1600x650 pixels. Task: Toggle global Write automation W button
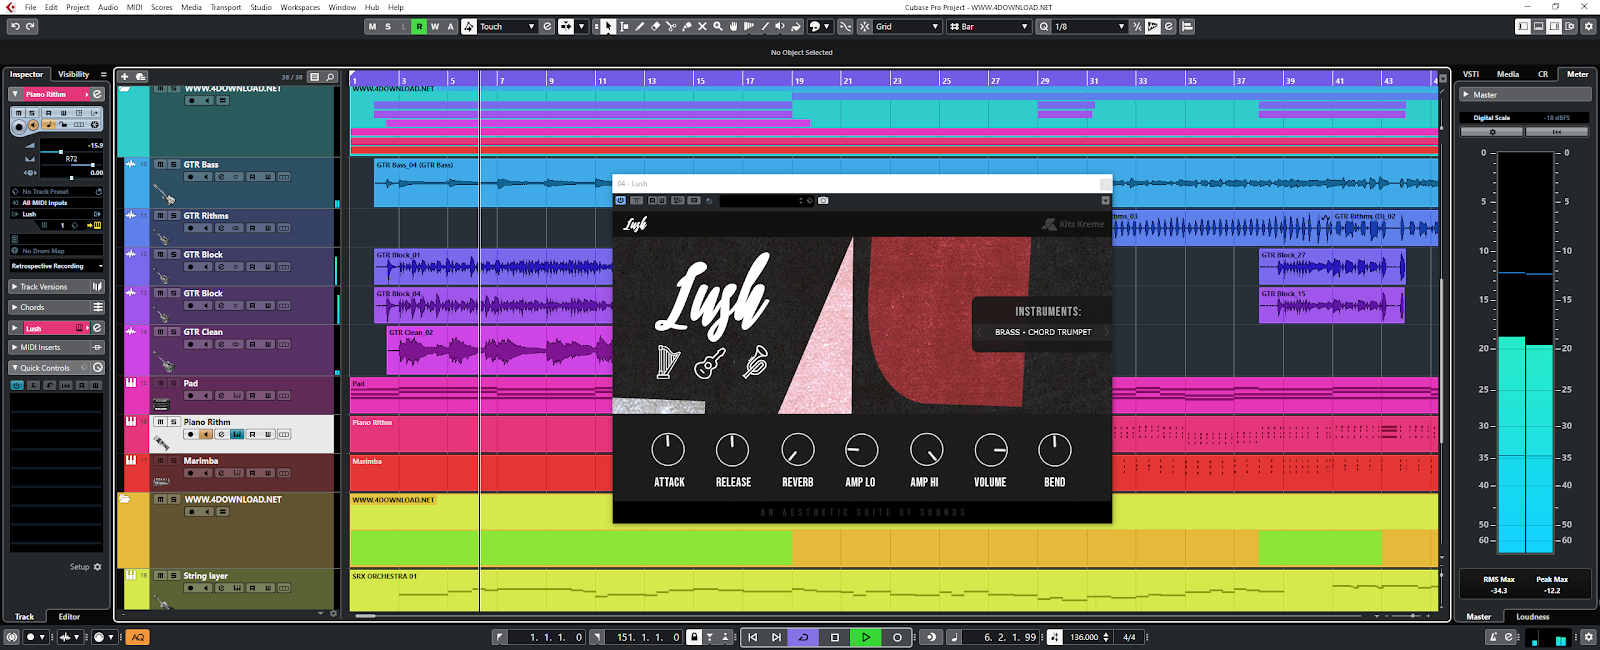(435, 27)
